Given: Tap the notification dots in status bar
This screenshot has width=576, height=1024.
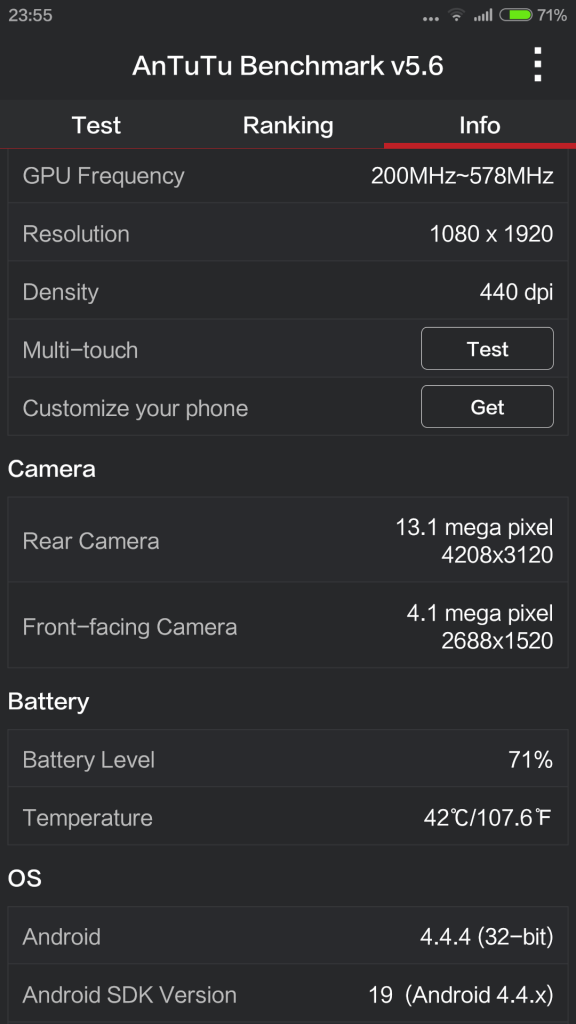Looking at the screenshot, I should pyautogui.click(x=431, y=18).
